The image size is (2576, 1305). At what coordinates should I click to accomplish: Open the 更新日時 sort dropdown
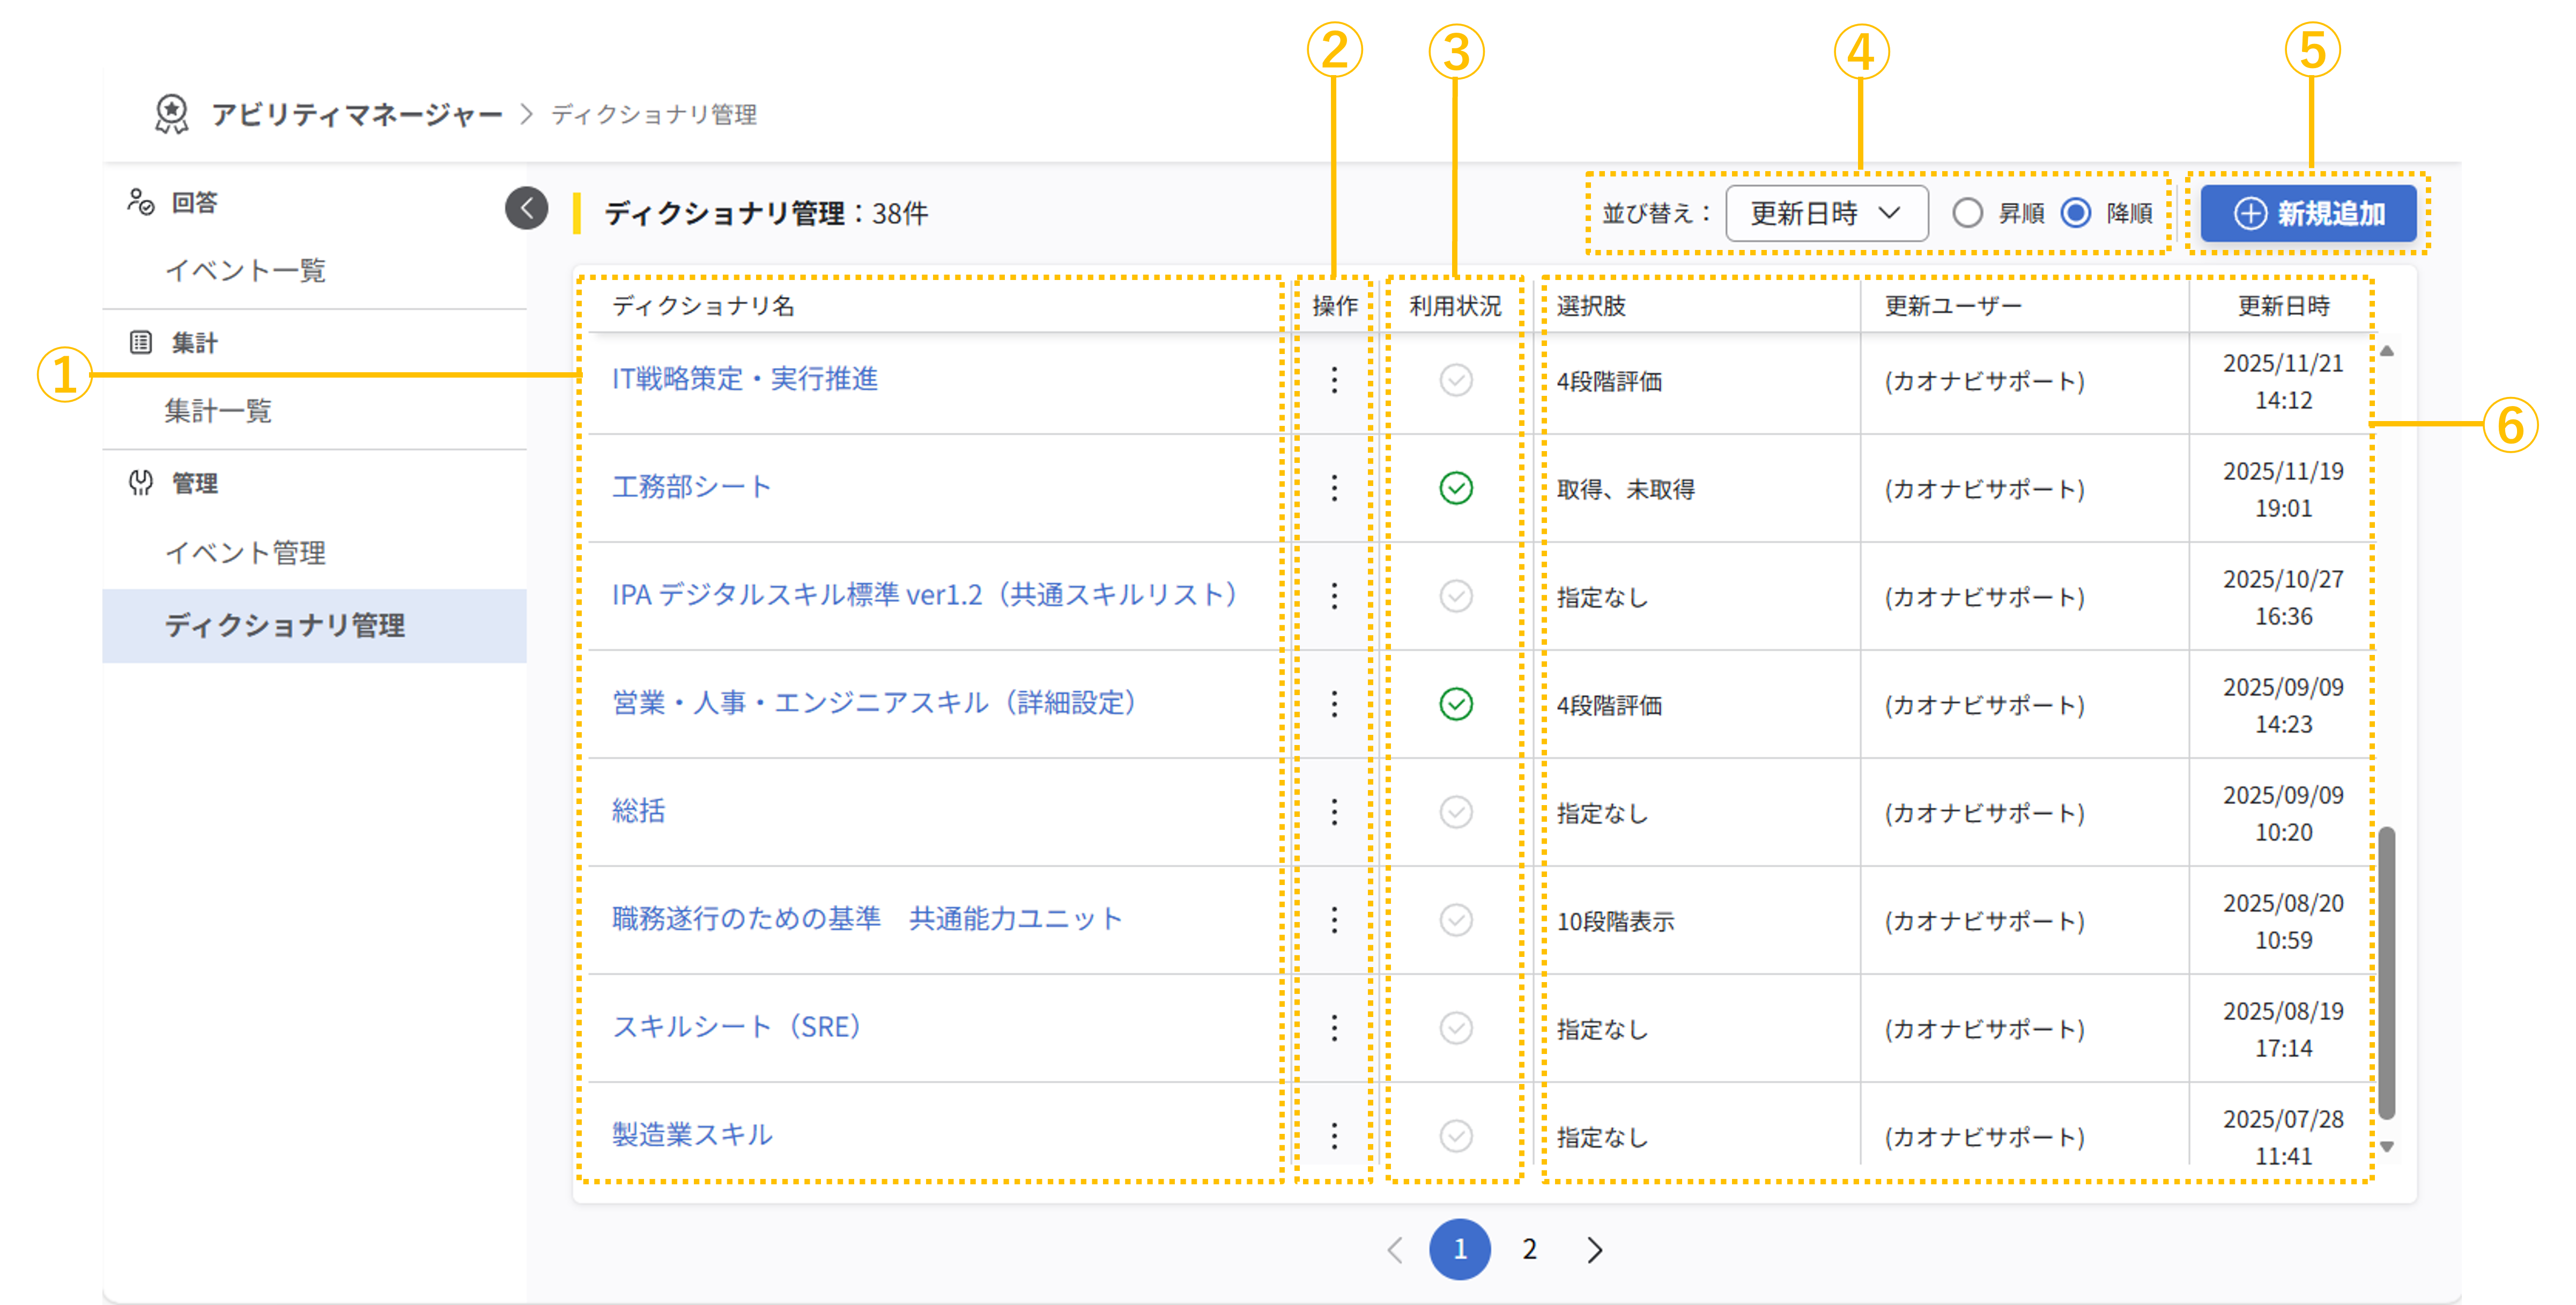(x=1827, y=212)
